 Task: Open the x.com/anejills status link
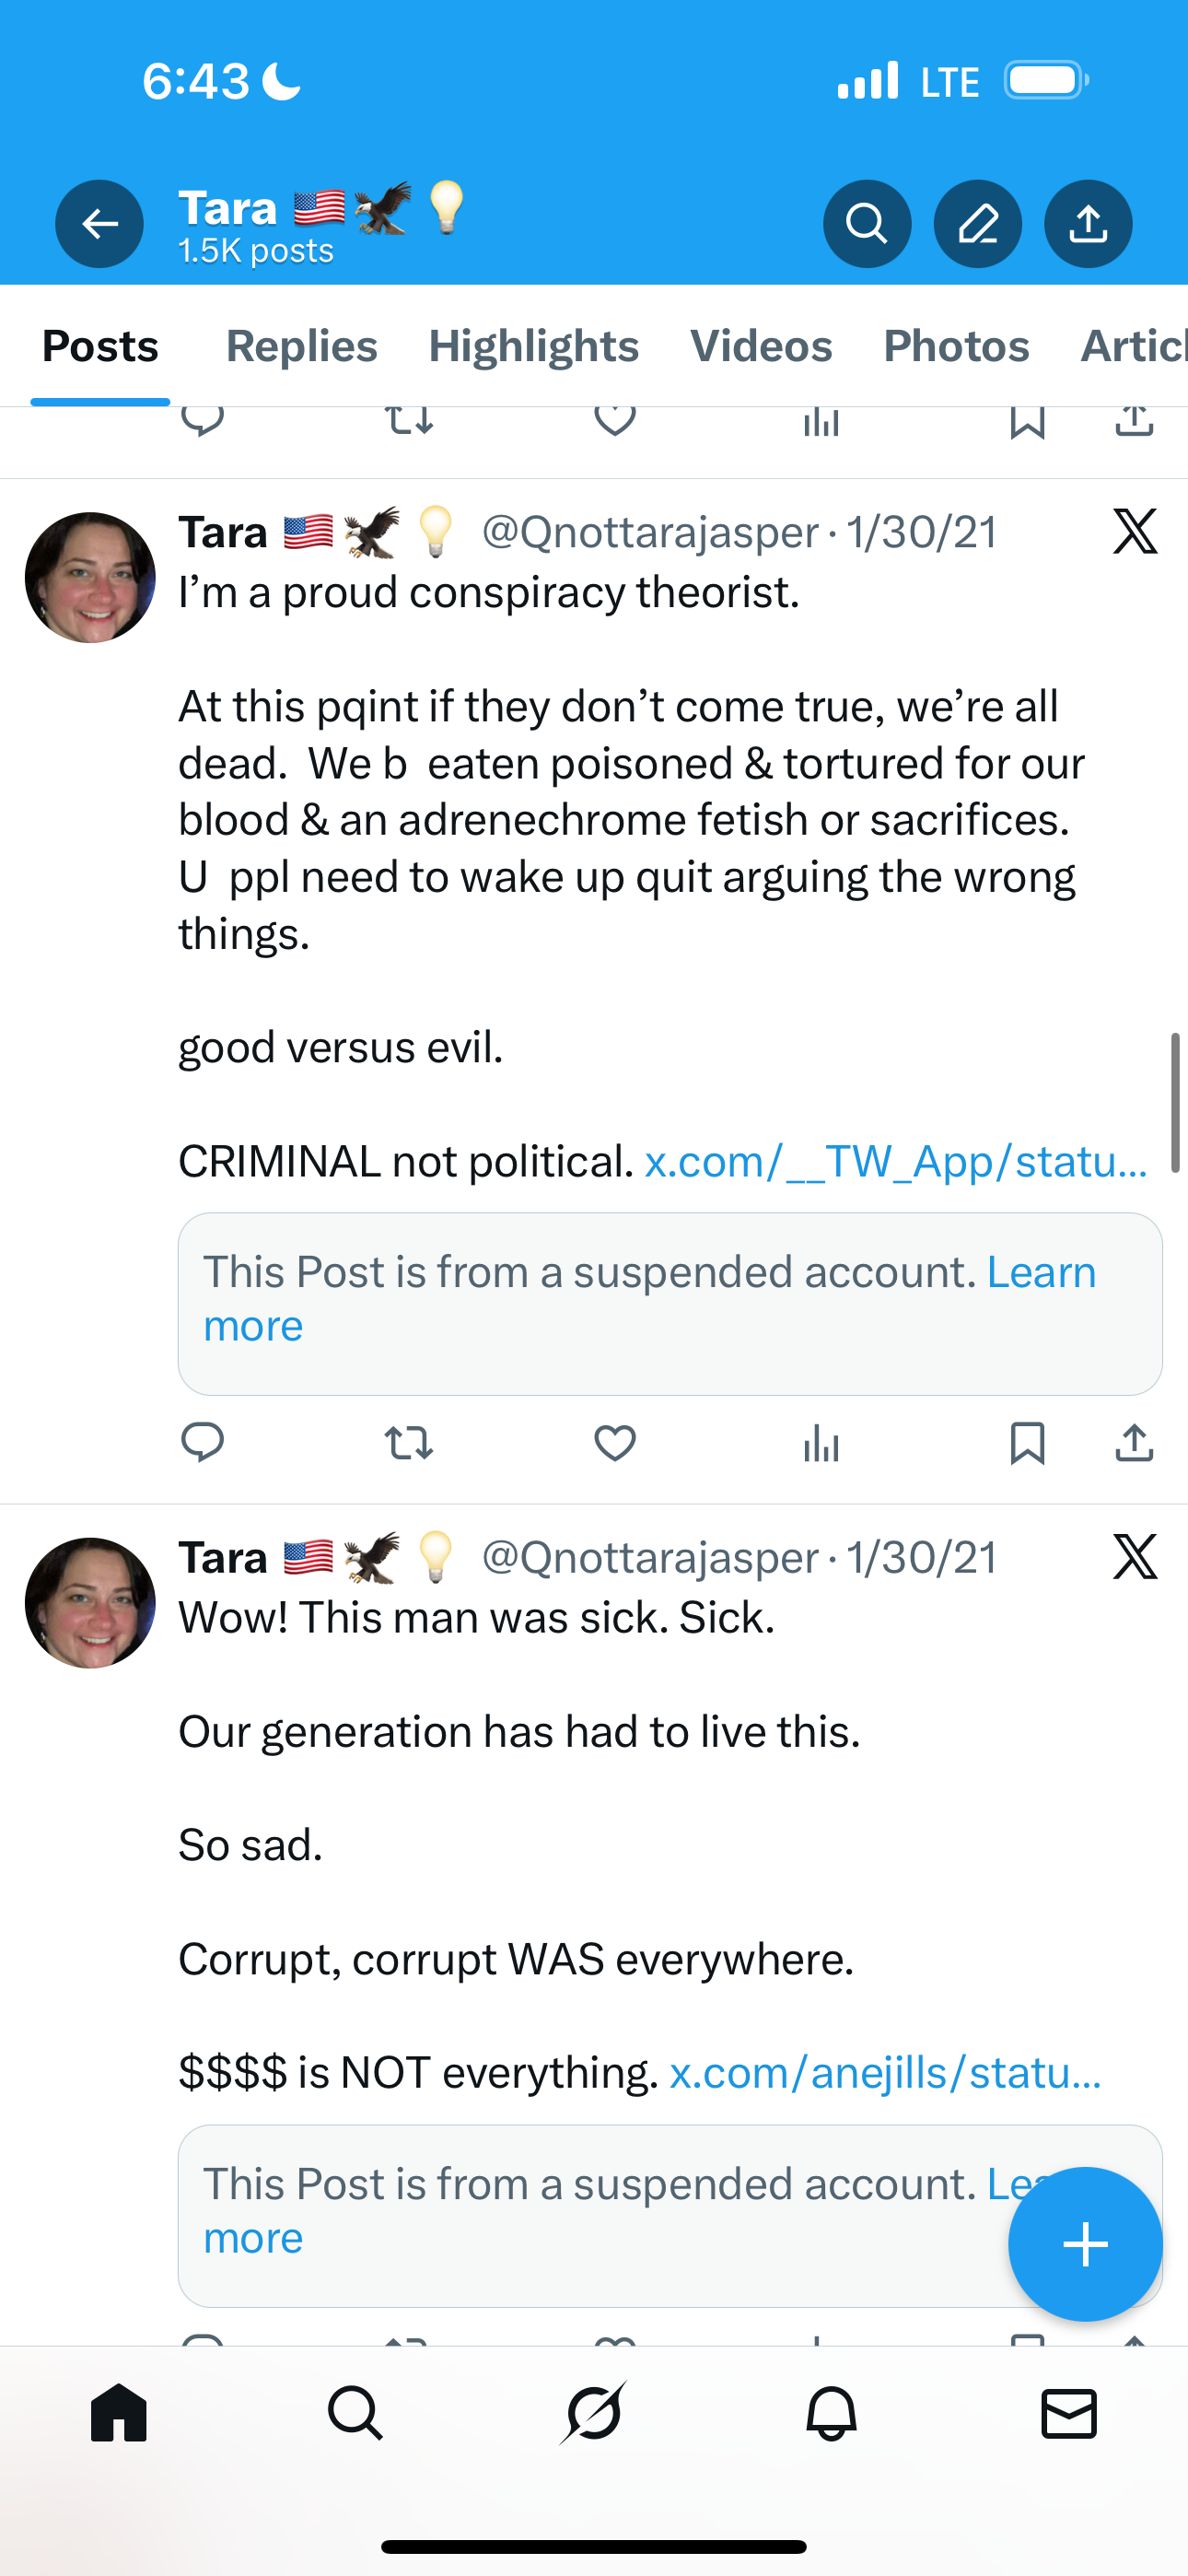tap(885, 2073)
